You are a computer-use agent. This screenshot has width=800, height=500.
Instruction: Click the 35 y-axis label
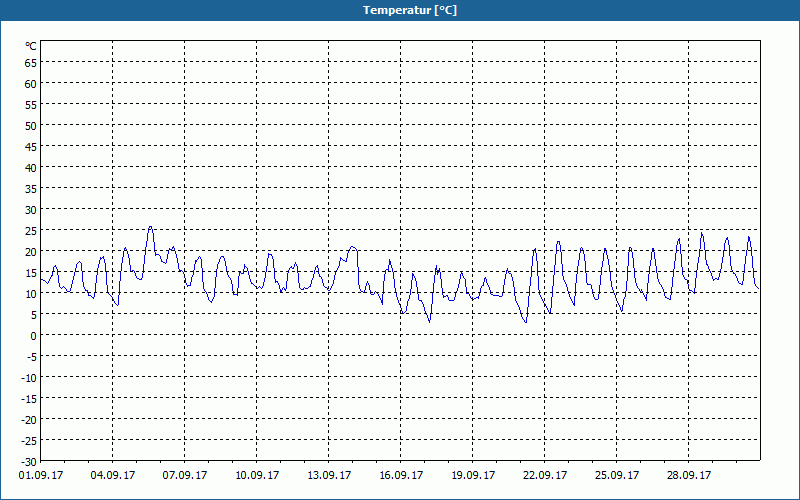coord(31,189)
